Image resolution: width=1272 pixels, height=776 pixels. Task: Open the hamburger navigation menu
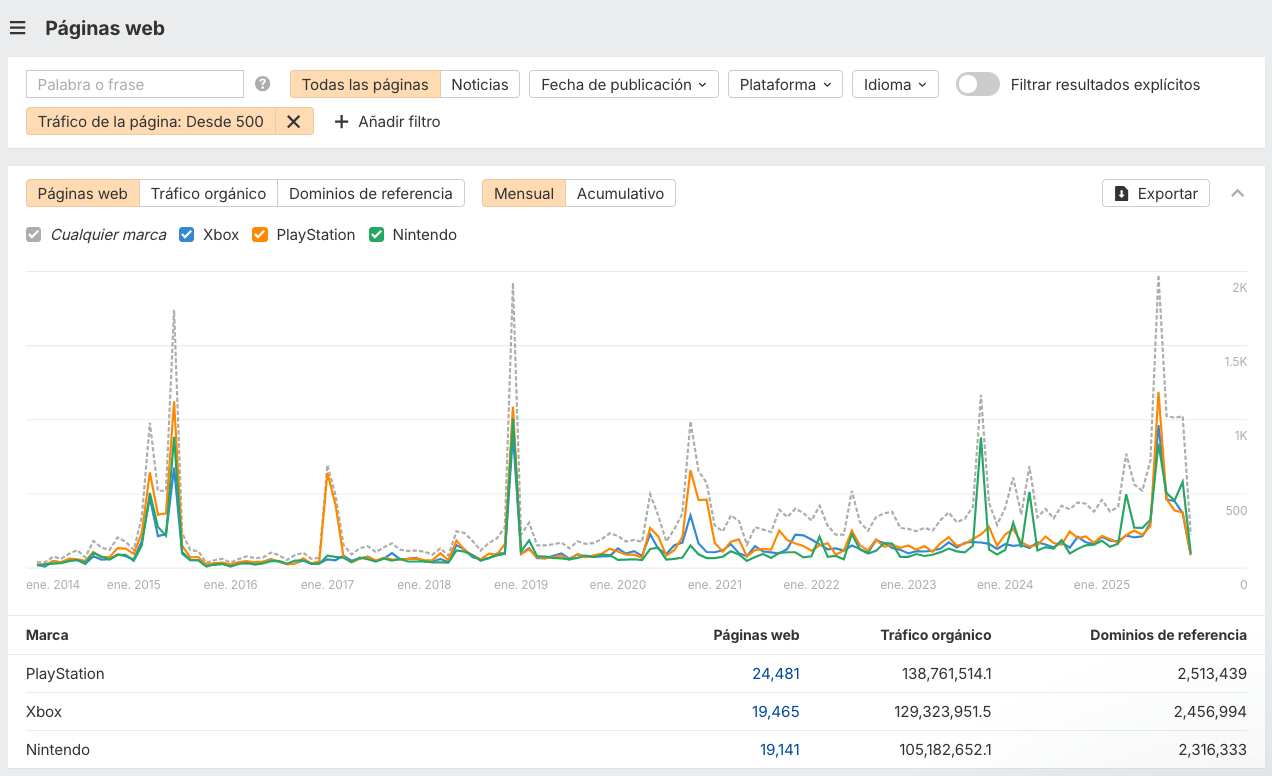17,28
